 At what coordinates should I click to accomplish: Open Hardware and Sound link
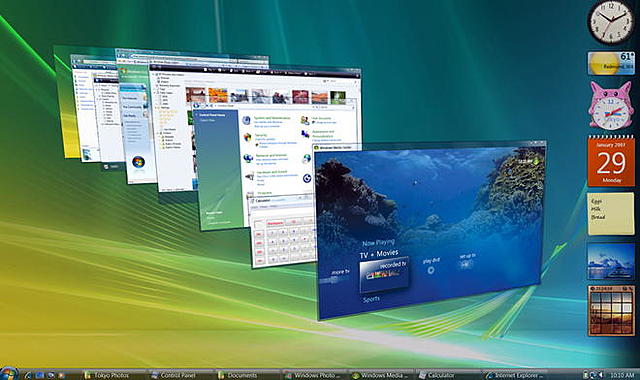[272, 173]
